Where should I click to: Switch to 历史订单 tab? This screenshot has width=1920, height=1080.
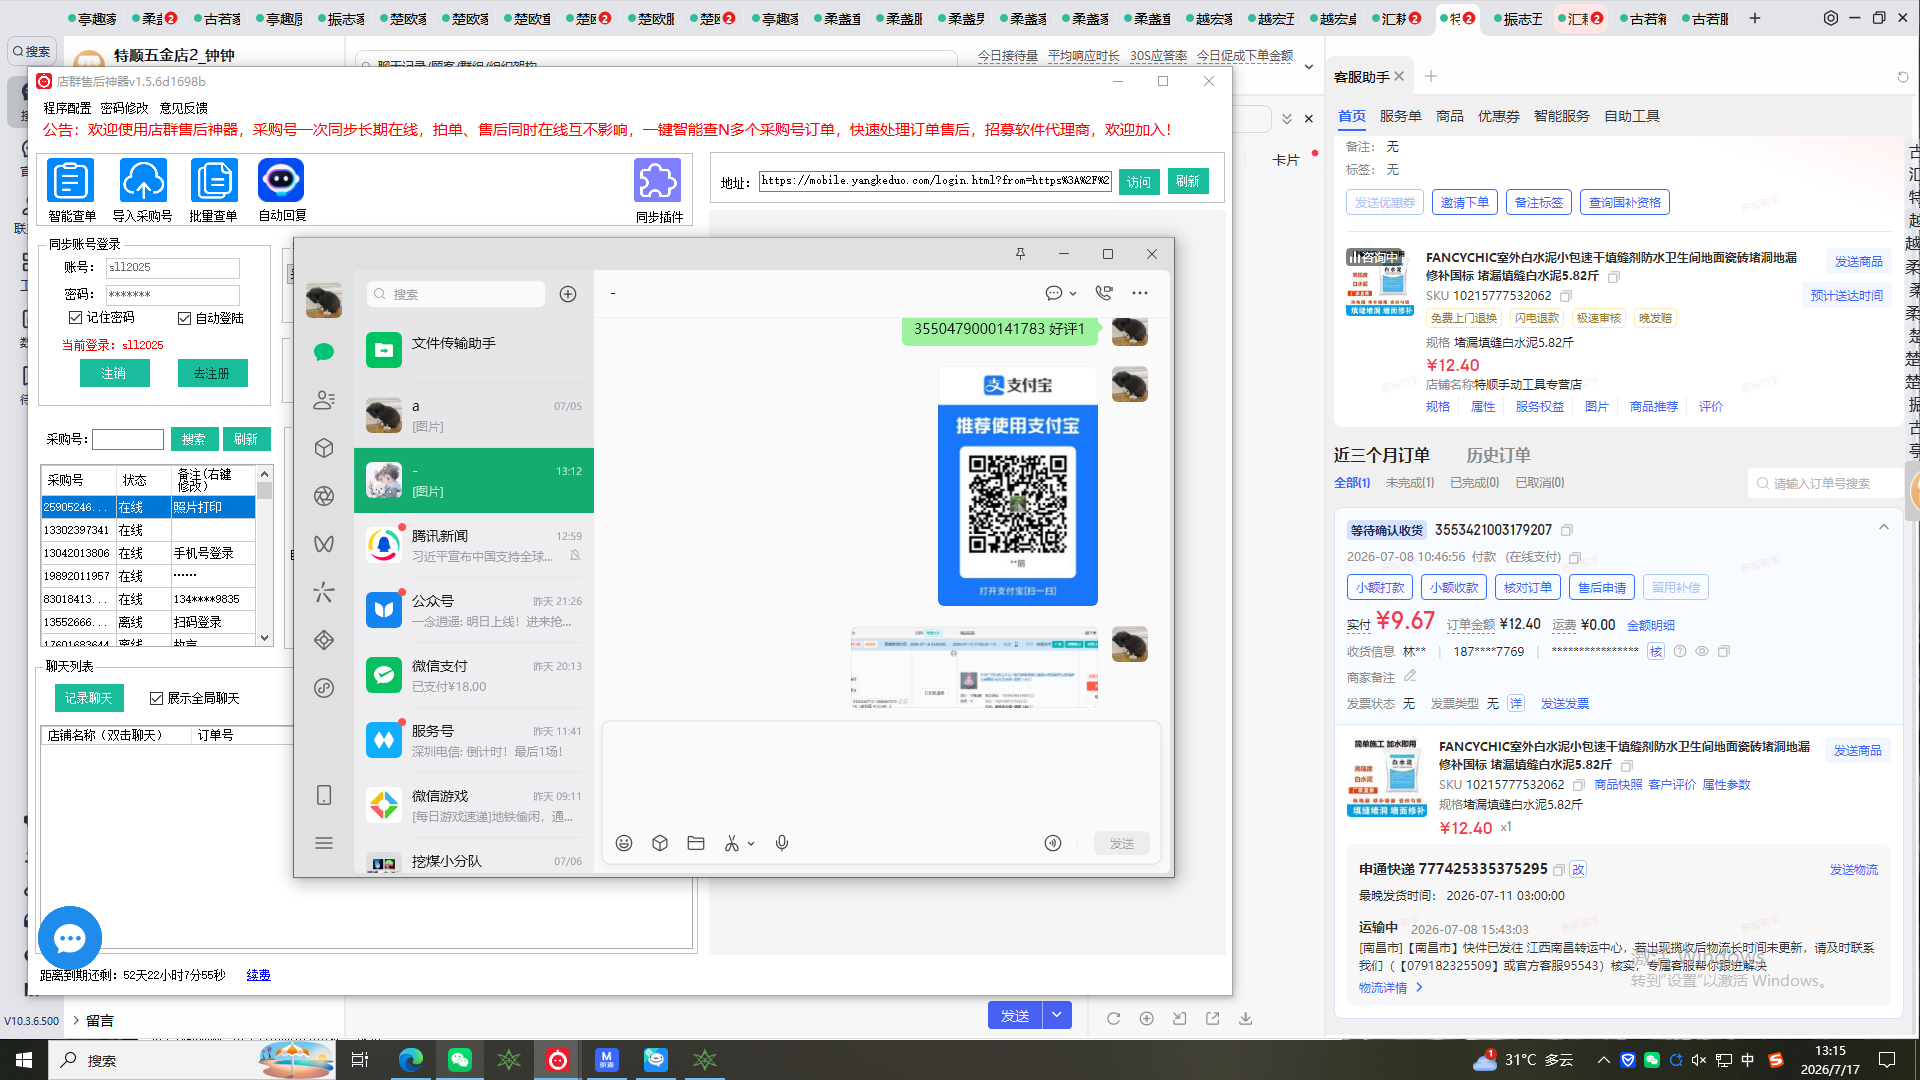(1498, 455)
